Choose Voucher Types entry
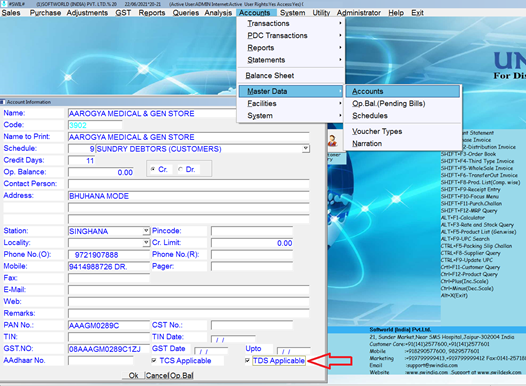 click(403, 131)
